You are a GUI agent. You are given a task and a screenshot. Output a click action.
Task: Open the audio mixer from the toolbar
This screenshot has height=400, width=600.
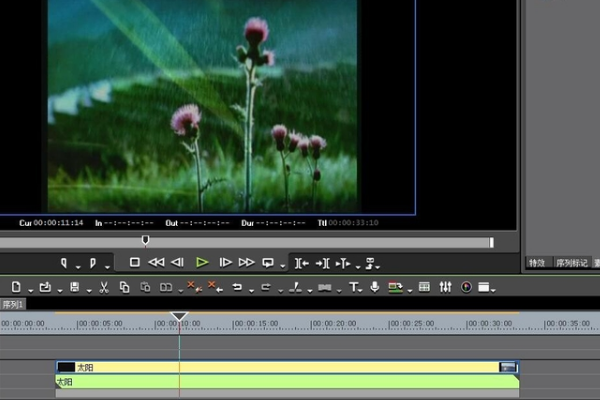tap(445, 288)
